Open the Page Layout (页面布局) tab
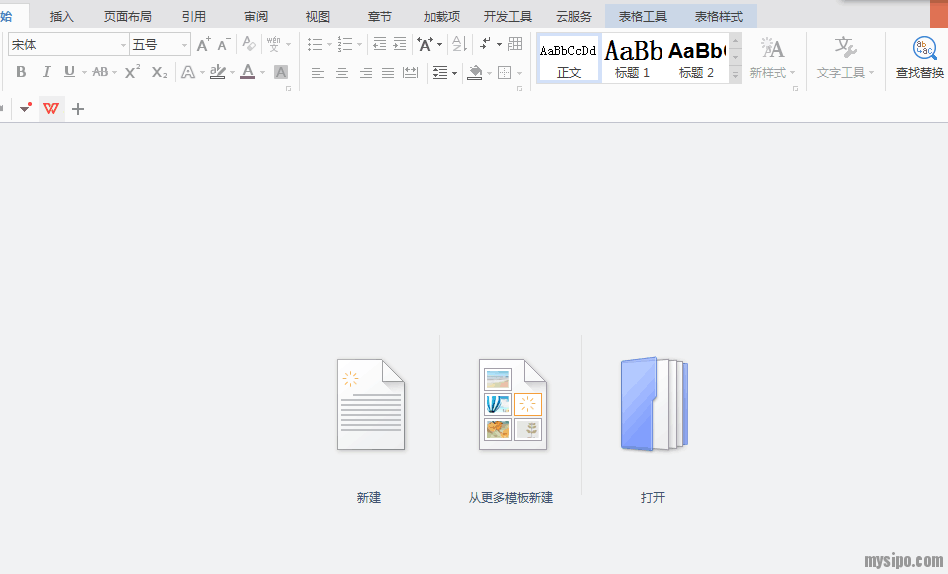 [128, 17]
